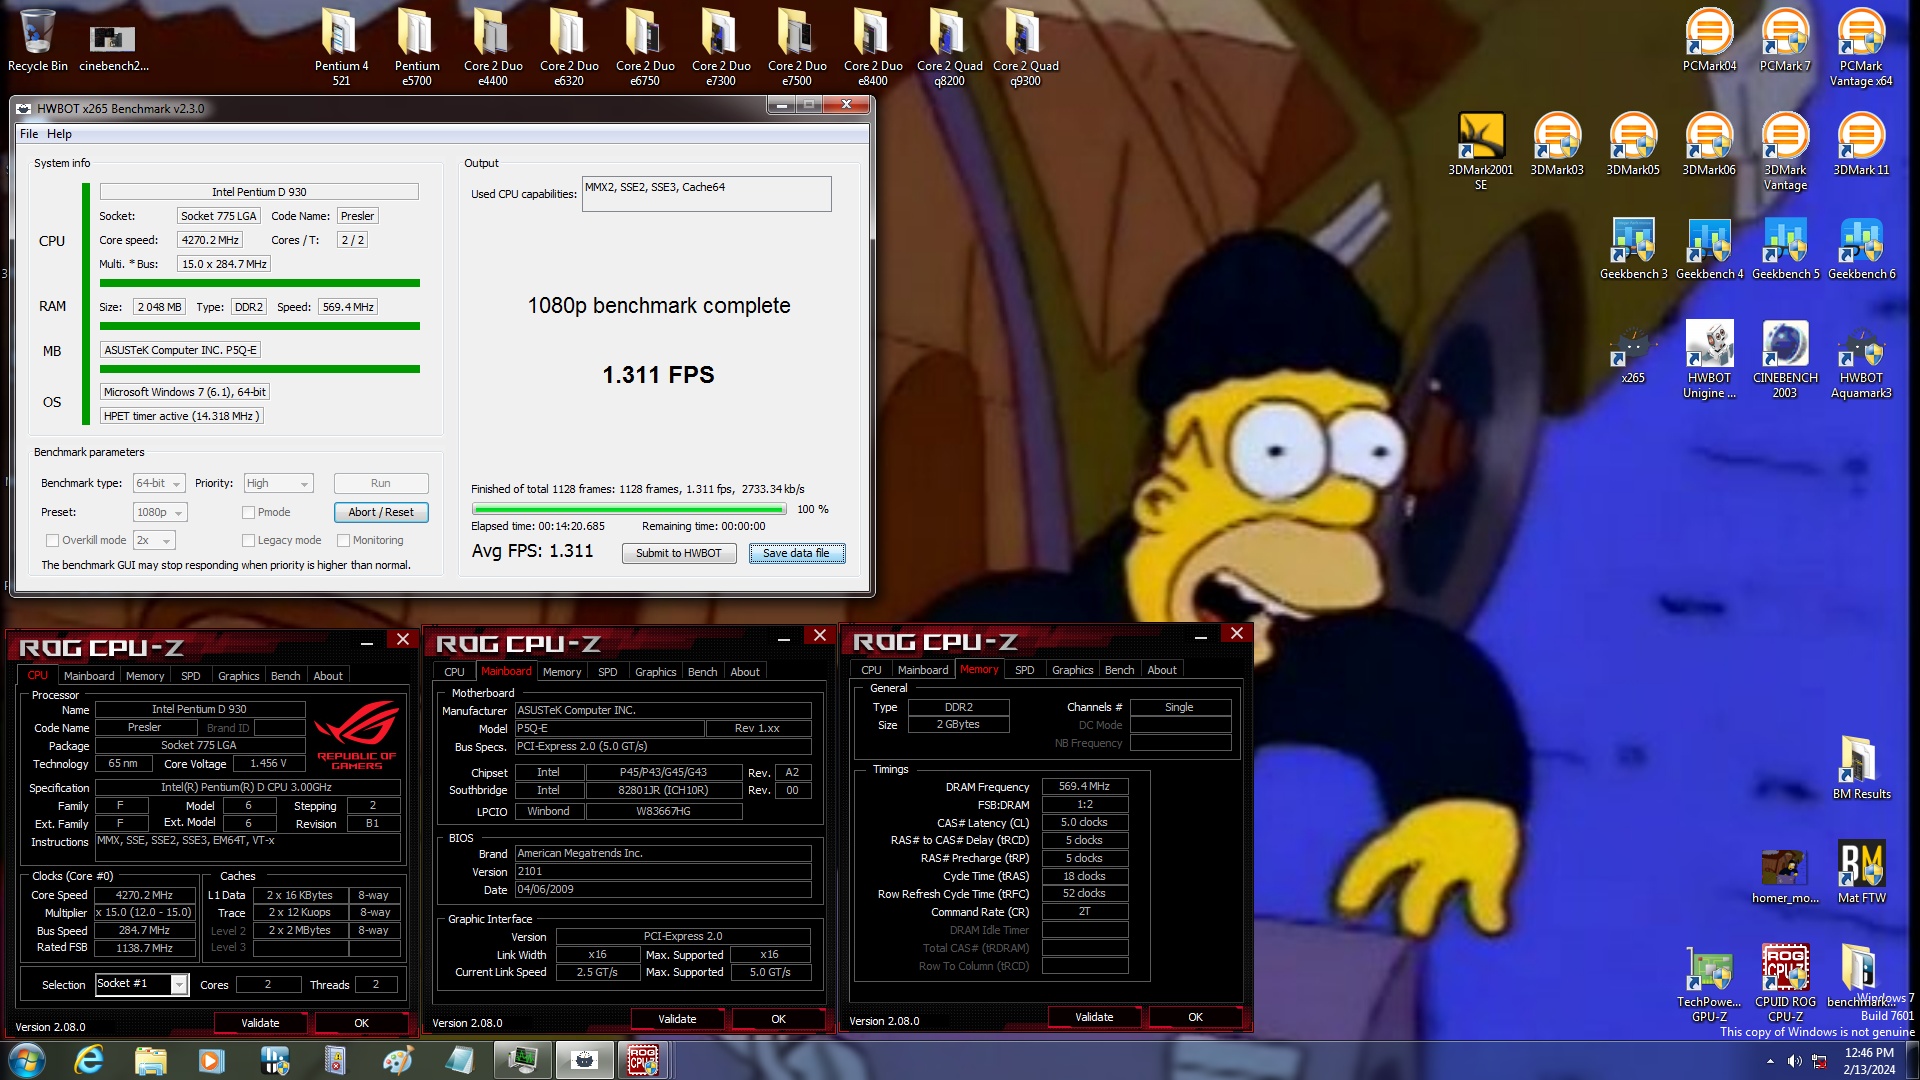Click the disabled Run button
Image resolution: width=1920 pixels, height=1080 pixels.
(x=381, y=483)
